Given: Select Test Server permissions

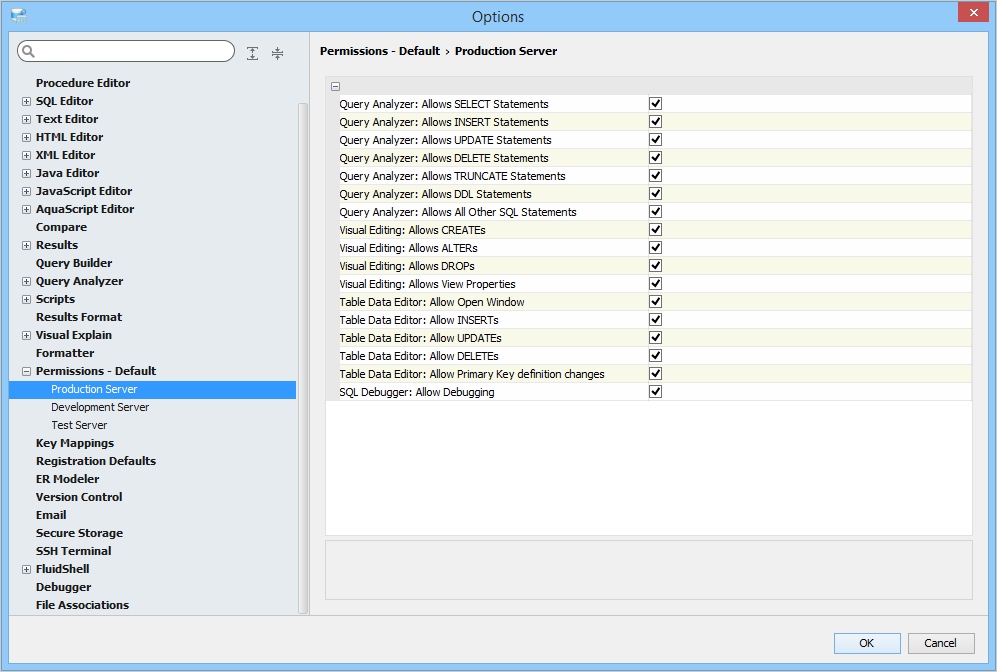Looking at the screenshot, I should point(79,425).
